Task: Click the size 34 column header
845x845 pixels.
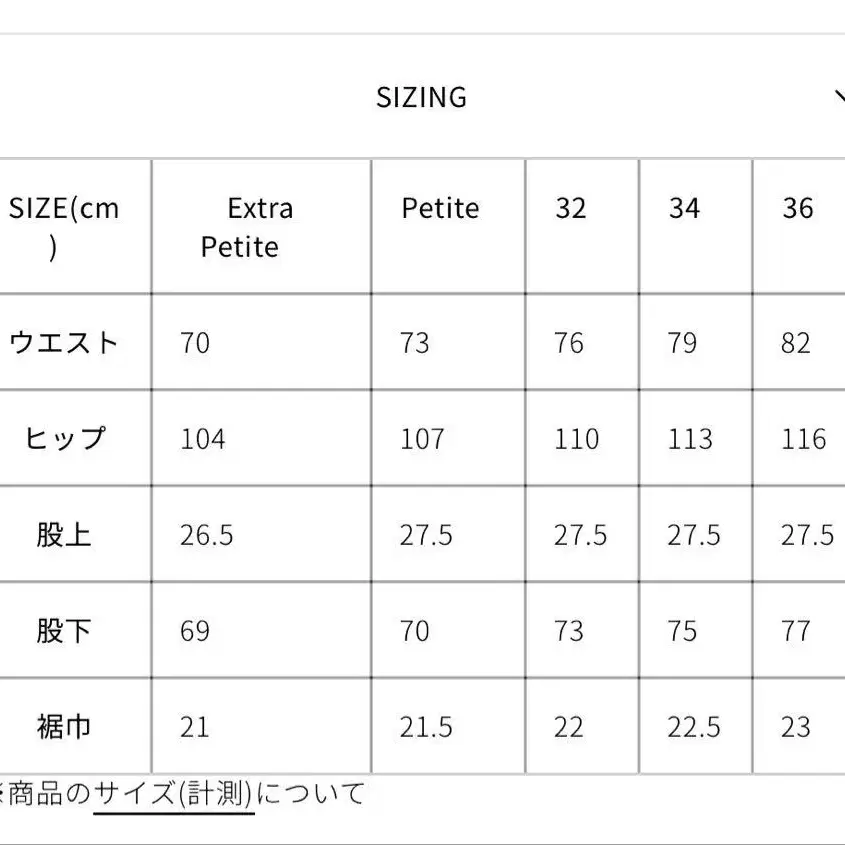Action: coord(684,209)
